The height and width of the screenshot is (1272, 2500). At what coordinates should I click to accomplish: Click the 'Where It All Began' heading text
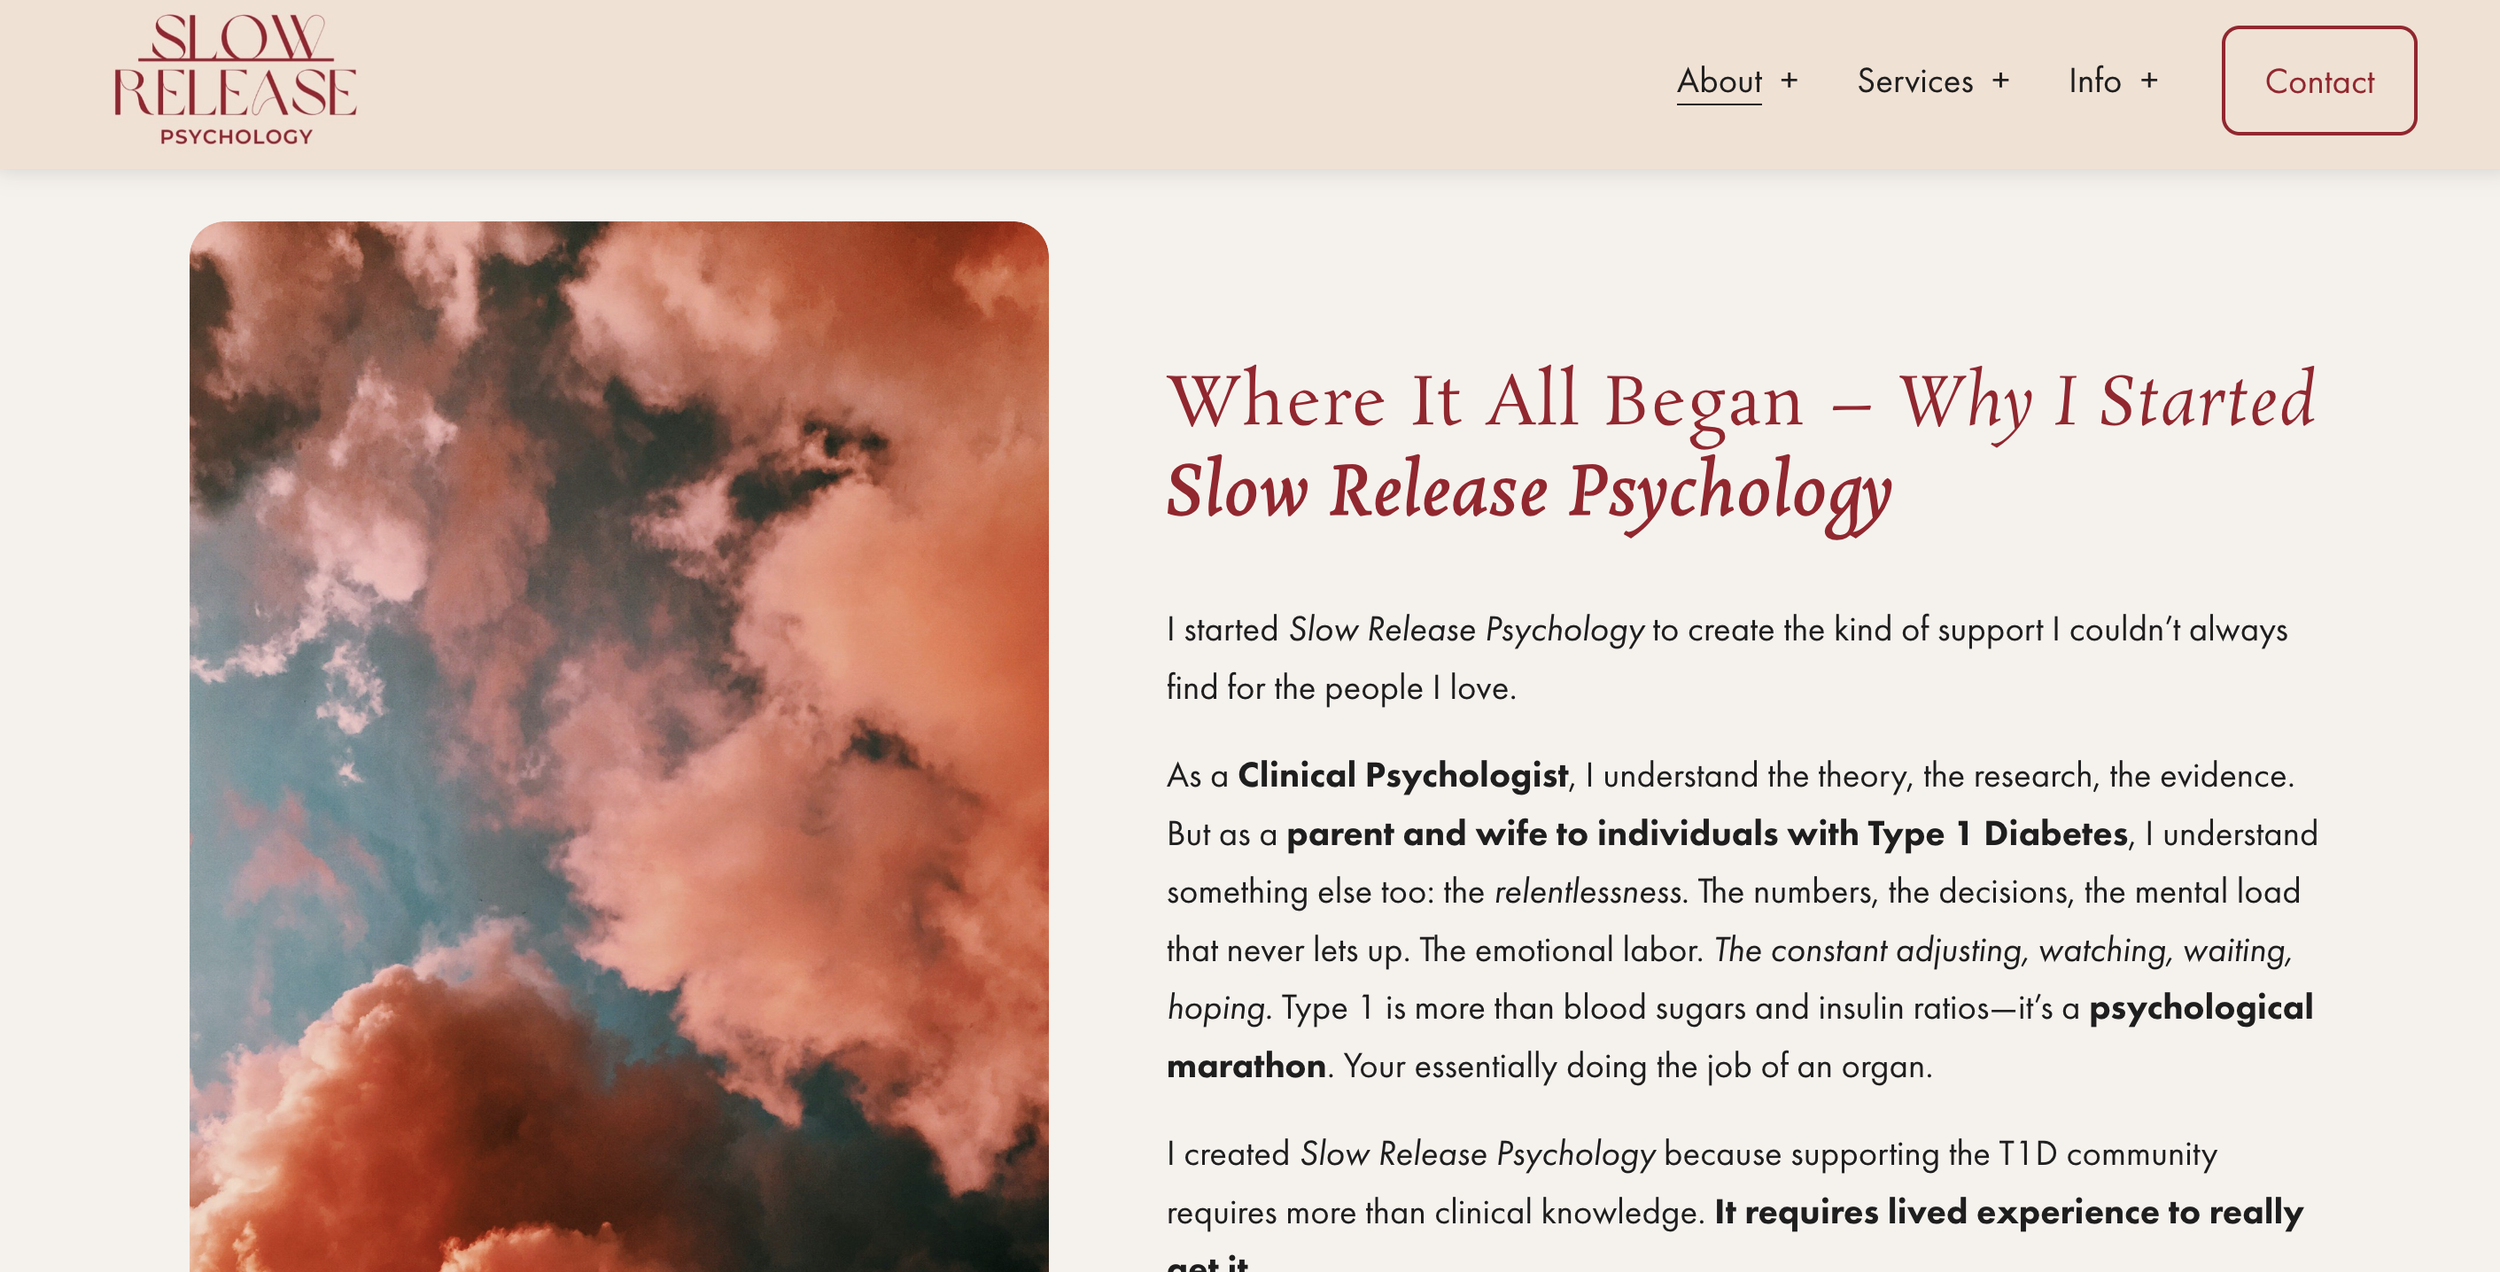1485,401
